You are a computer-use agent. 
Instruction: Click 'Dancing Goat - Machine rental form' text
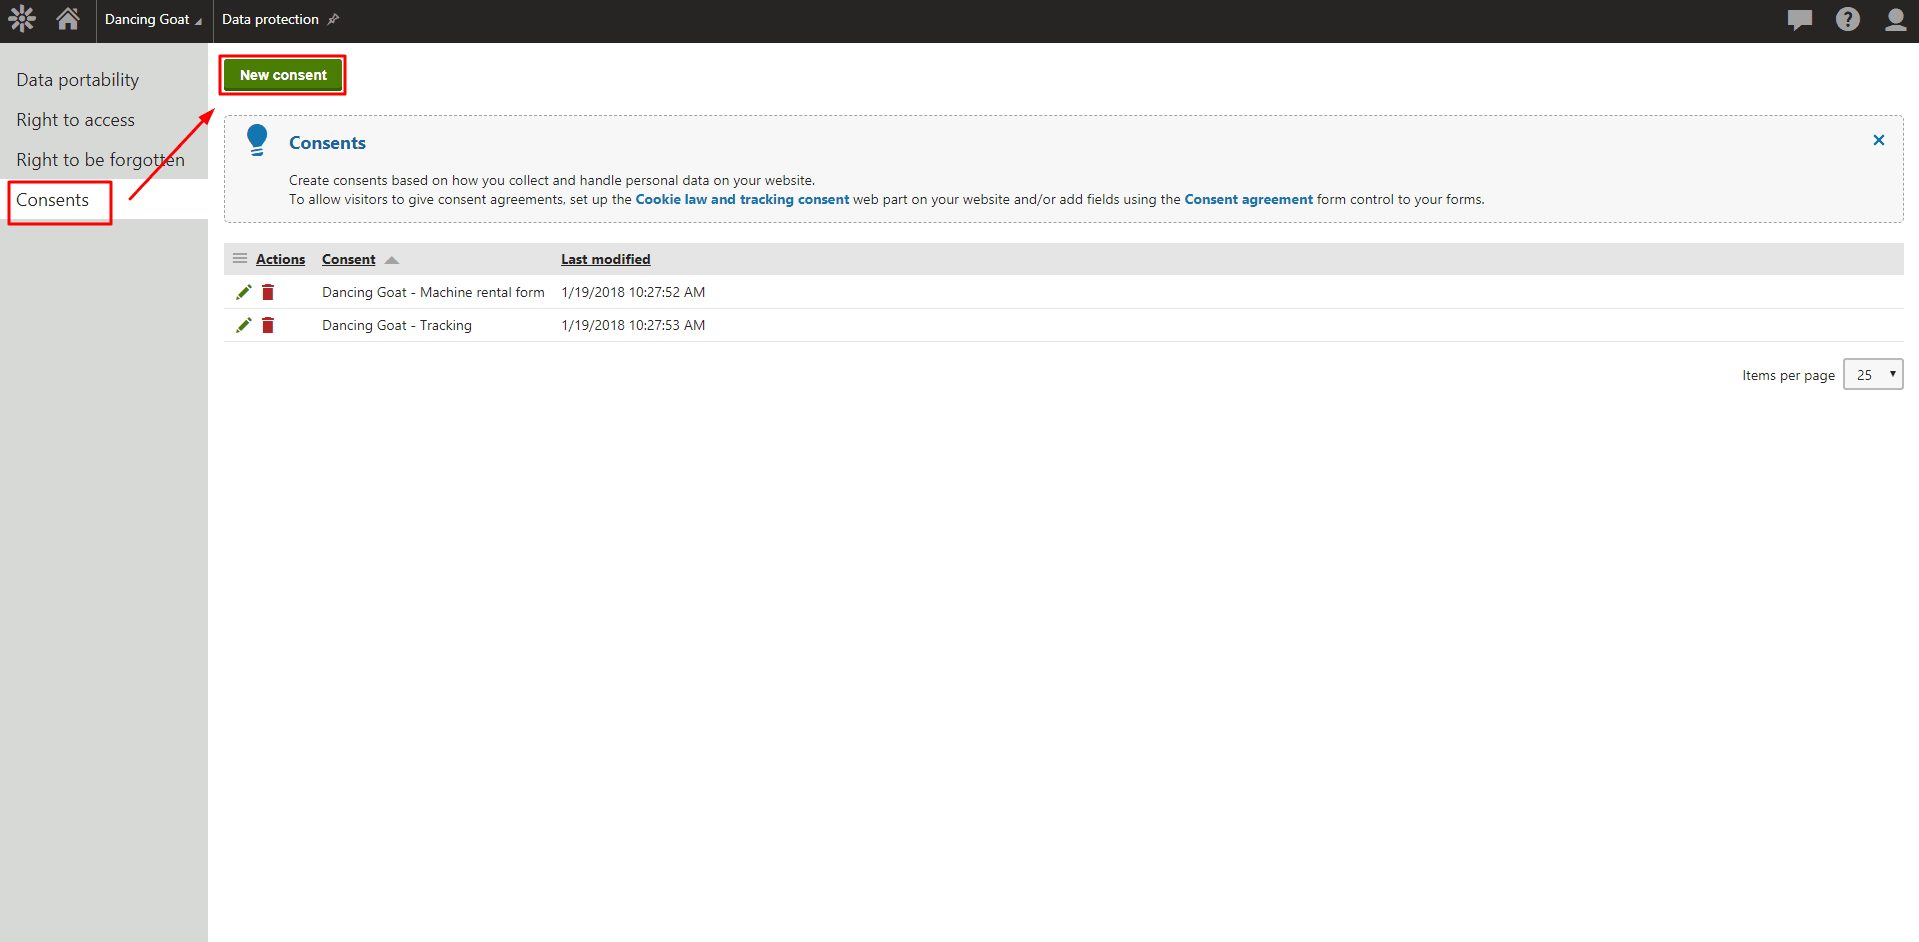point(433,292)
